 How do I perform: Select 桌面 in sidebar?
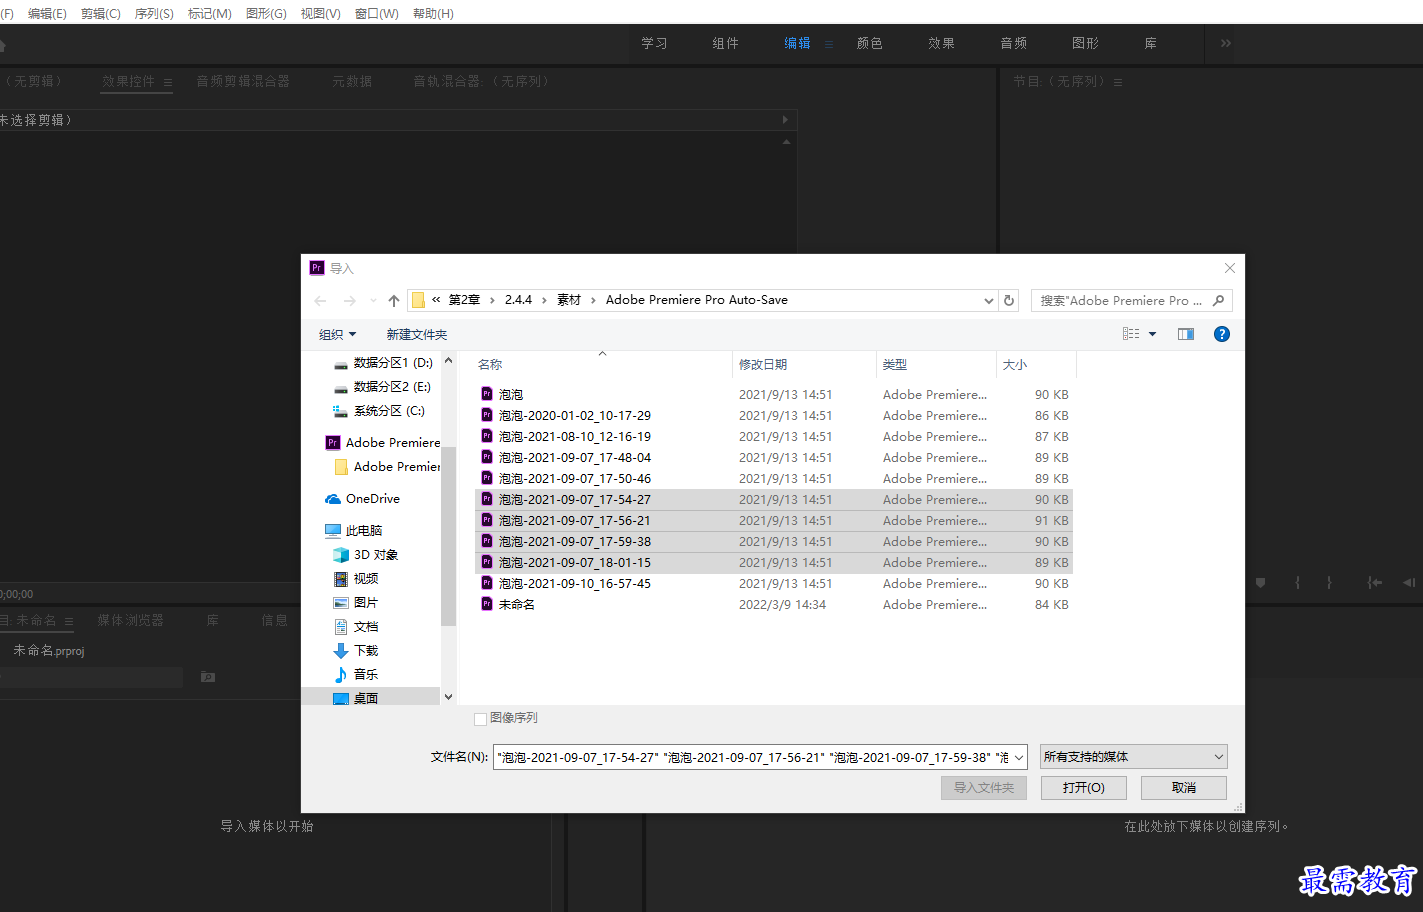(356, 698)
